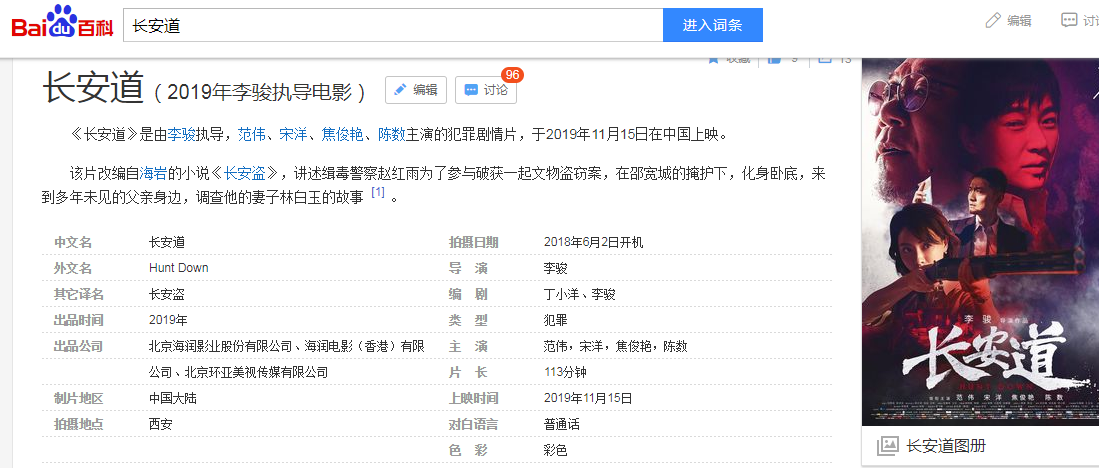The image size is (1099, 468).
Task: Click the thumbs-up like icon
Action: [x=774, y=59]
